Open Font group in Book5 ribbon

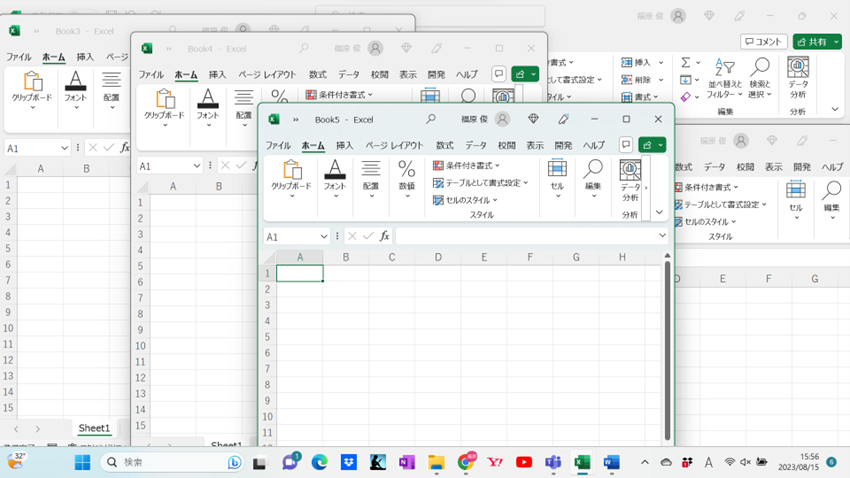(x=334, y=179)
